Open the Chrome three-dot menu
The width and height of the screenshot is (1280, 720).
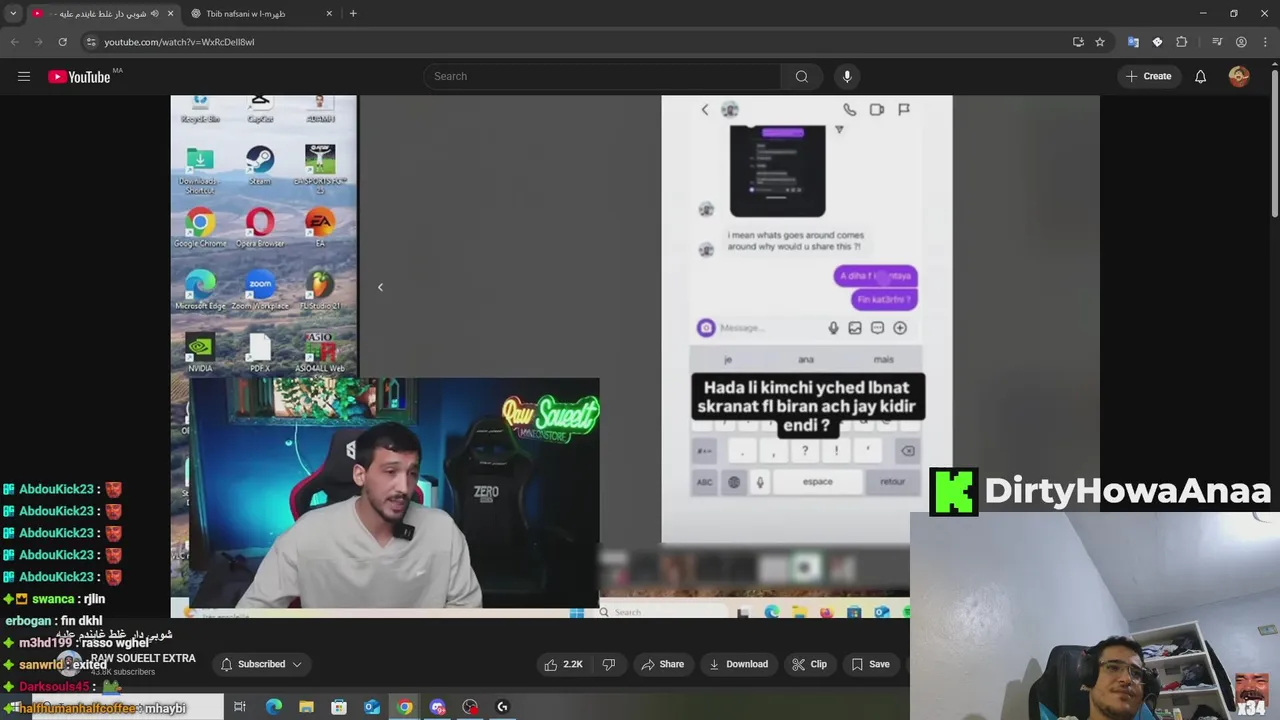pyautogui.click(x=1264, y=42)
